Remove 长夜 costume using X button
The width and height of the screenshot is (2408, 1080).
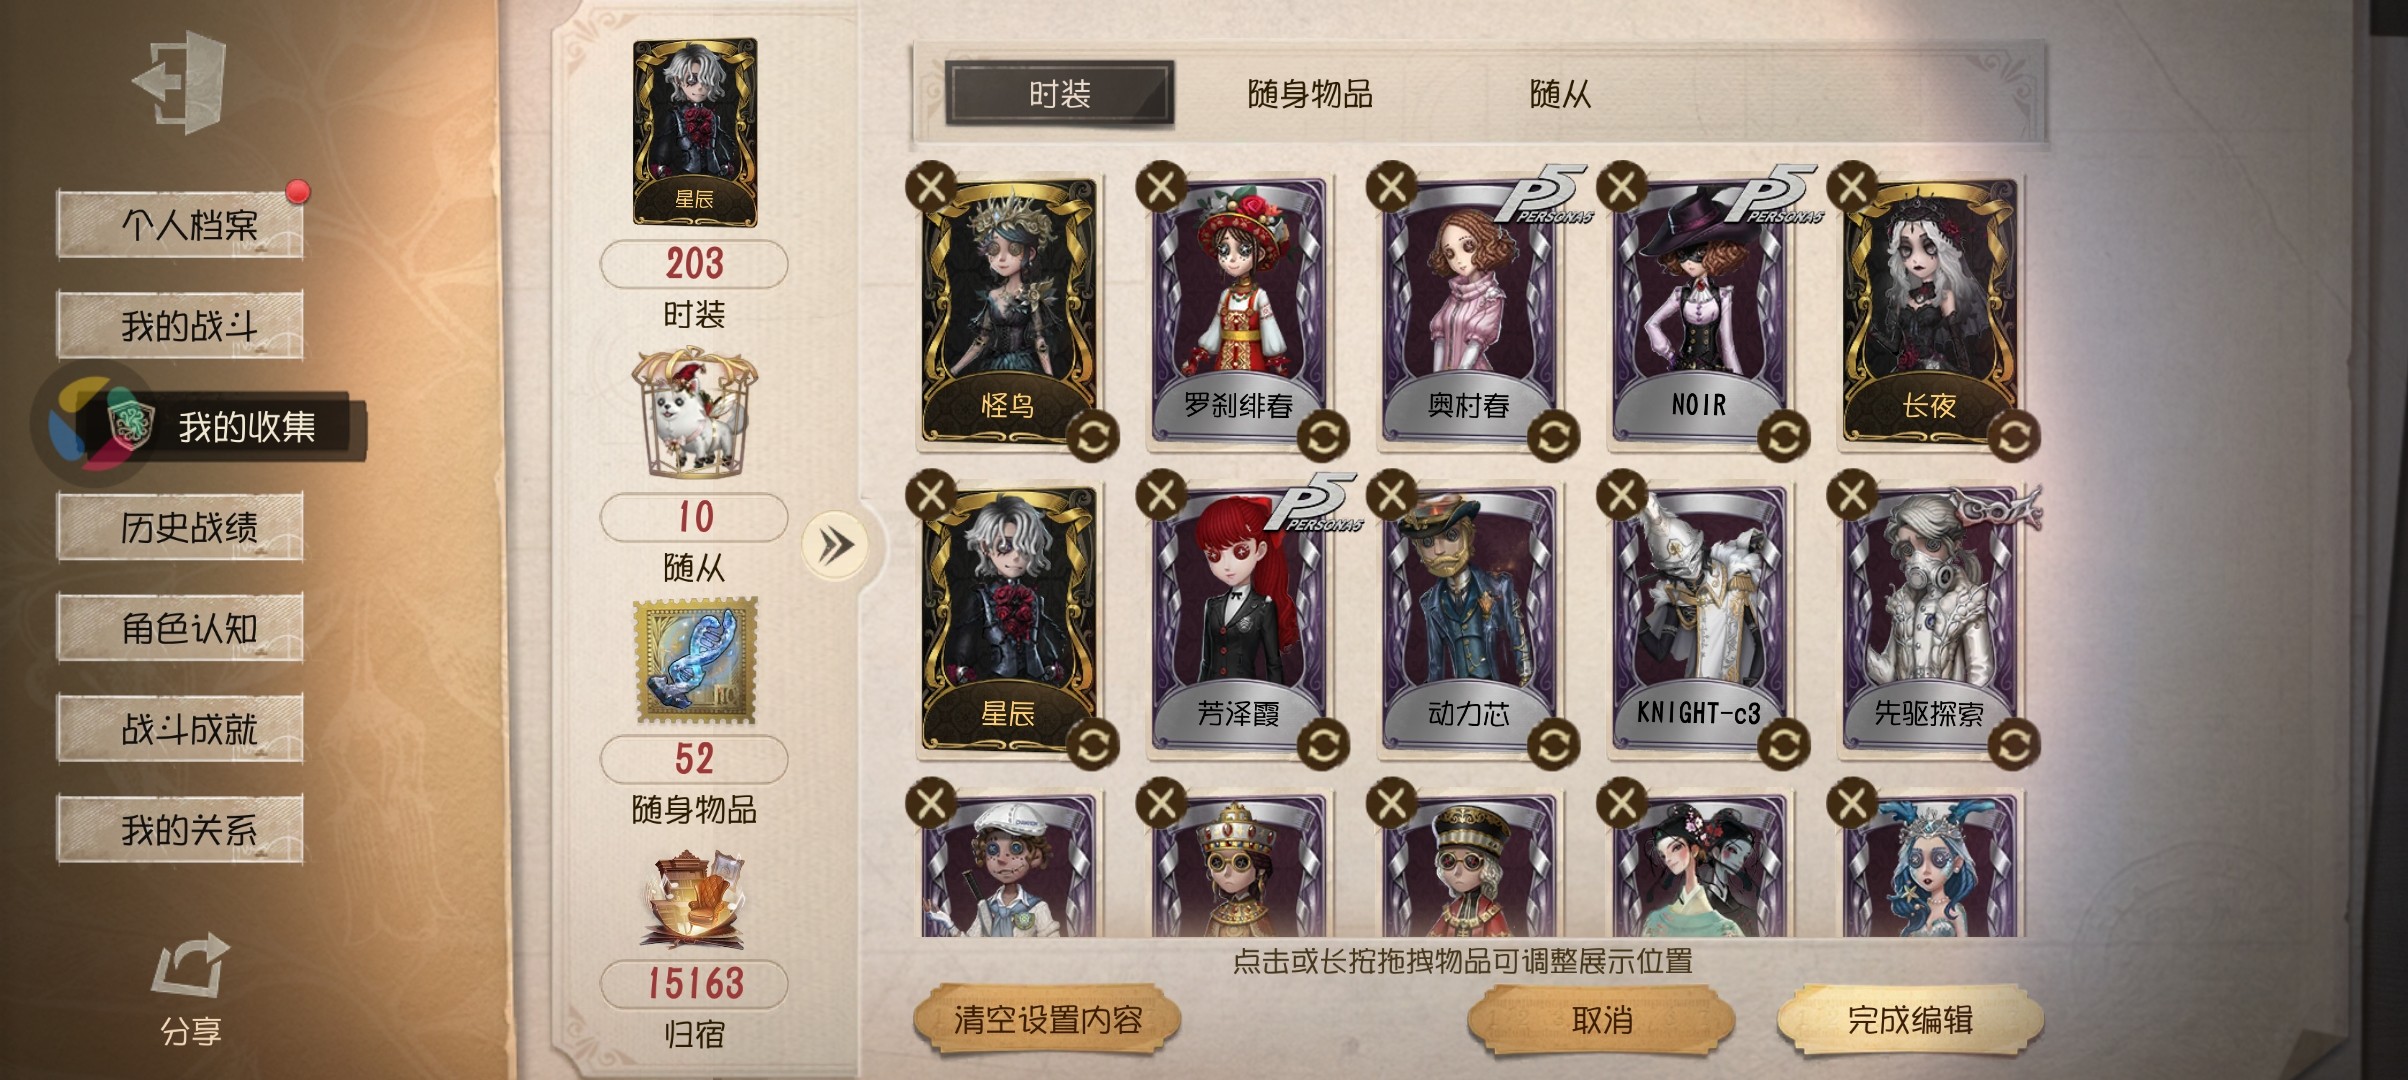(1852, 187)
